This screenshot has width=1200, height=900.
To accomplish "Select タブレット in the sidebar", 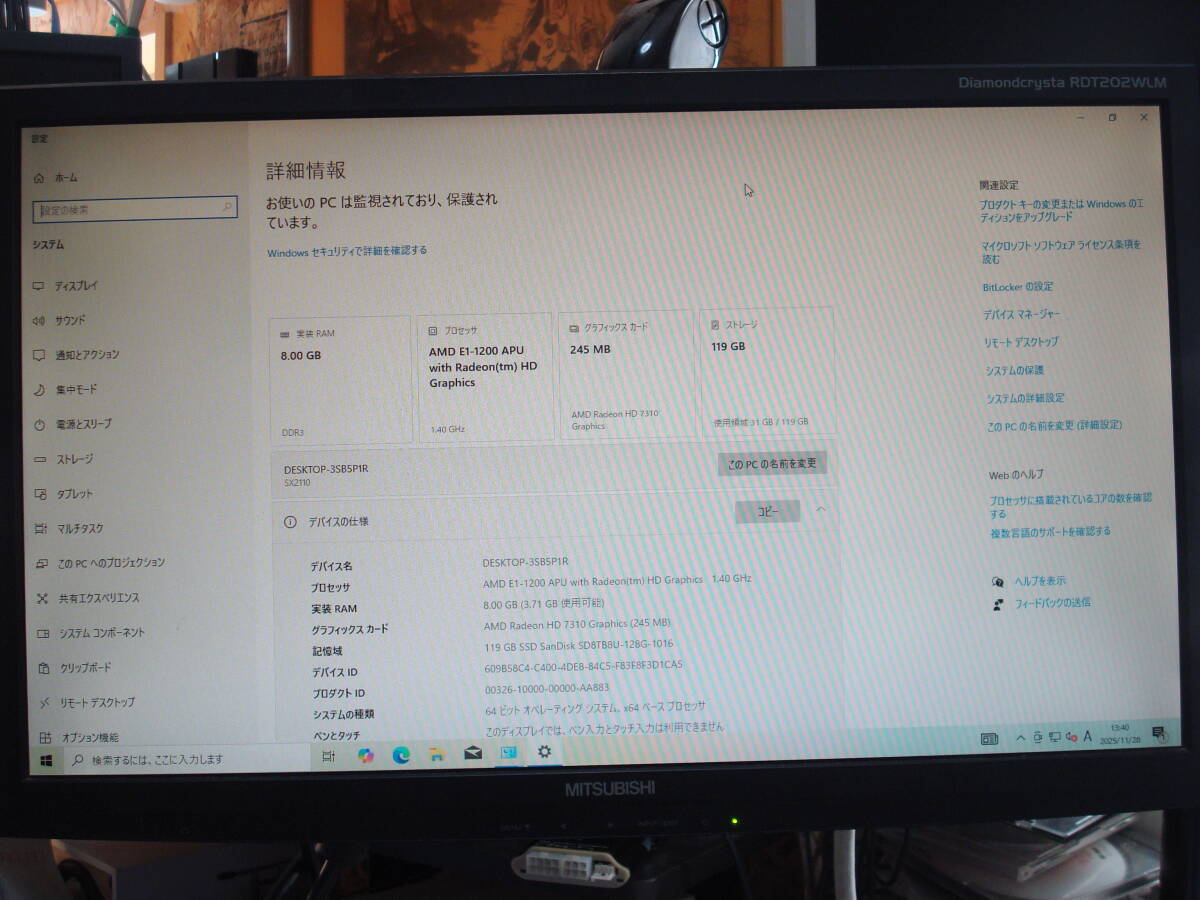I will pos(64,494).
